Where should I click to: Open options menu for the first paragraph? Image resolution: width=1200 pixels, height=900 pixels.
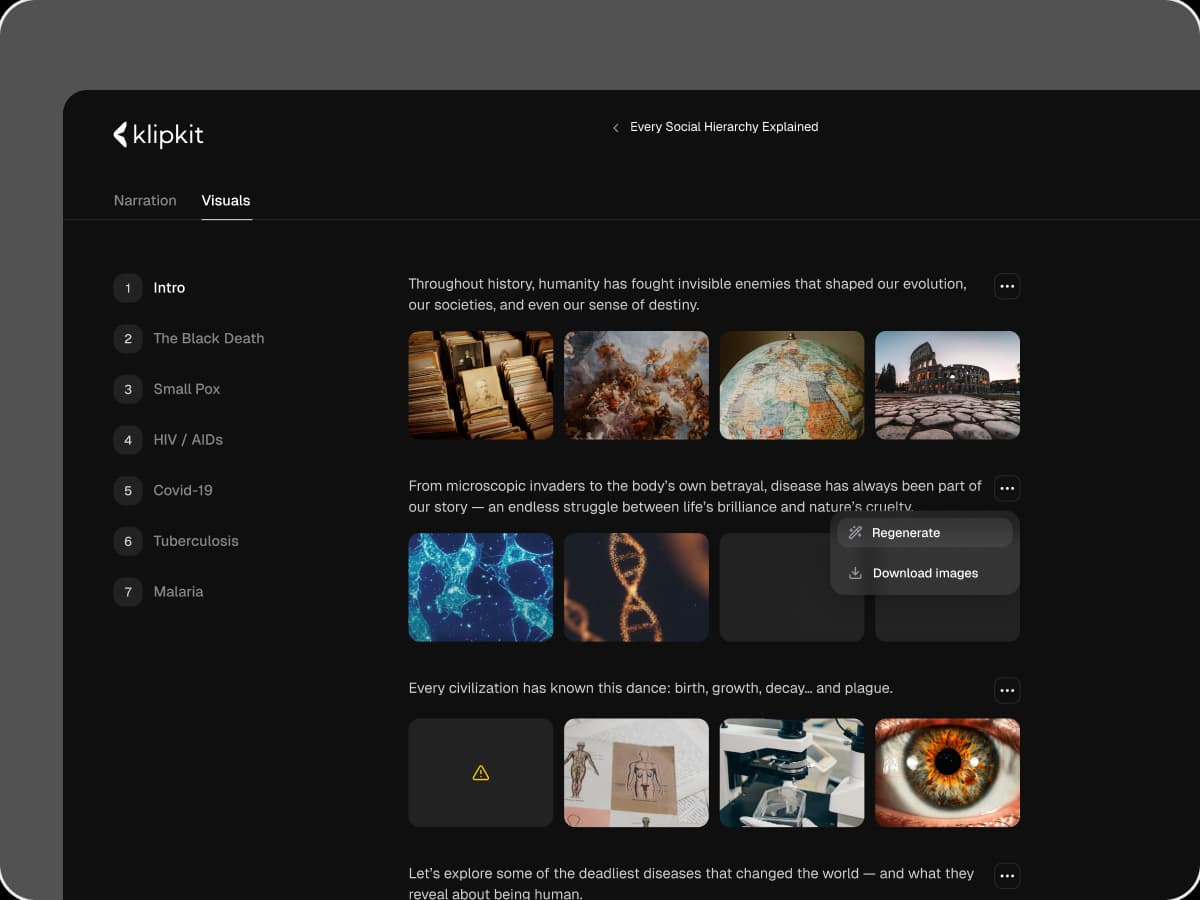click(1007, 286)
